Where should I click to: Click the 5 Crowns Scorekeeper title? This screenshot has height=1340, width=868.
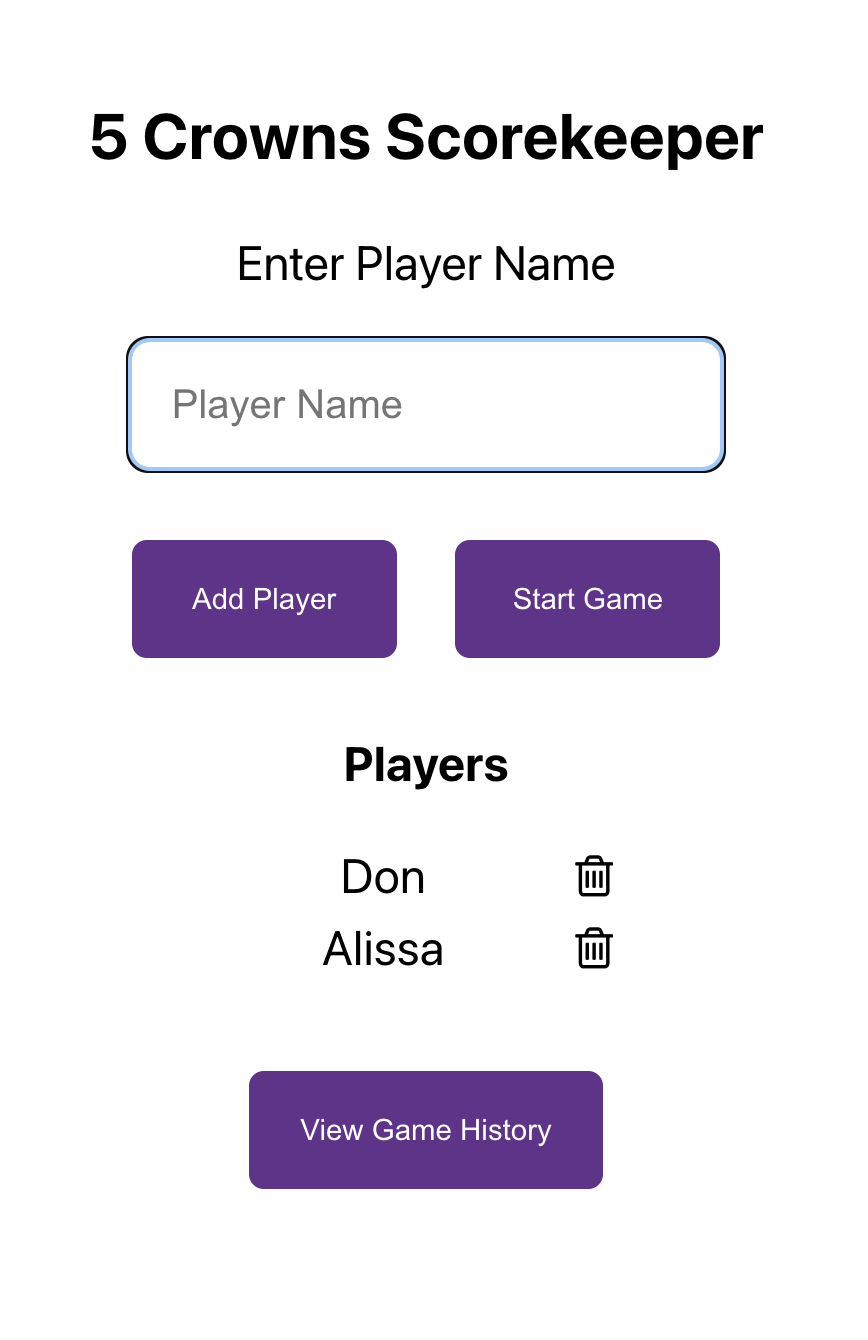pos(427,137)
